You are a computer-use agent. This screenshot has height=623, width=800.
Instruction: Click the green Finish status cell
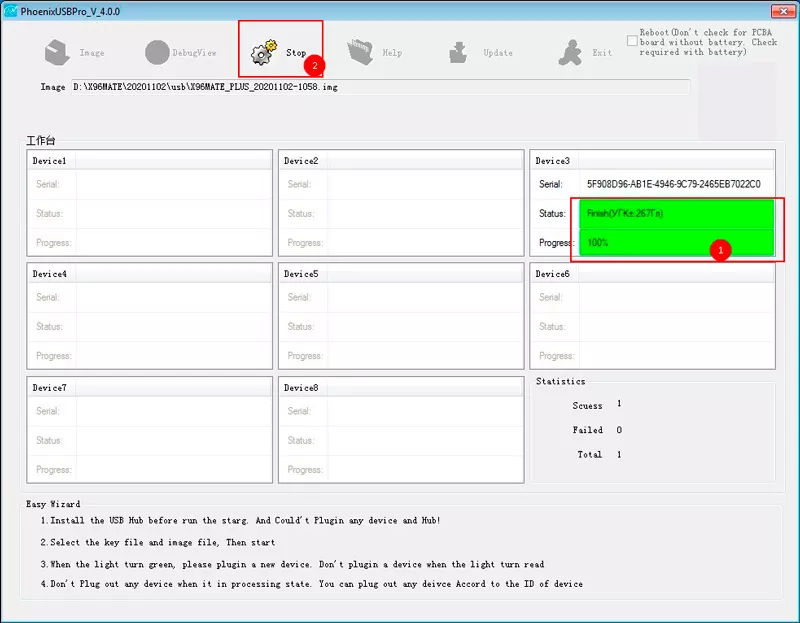click(x=677, y=214)
